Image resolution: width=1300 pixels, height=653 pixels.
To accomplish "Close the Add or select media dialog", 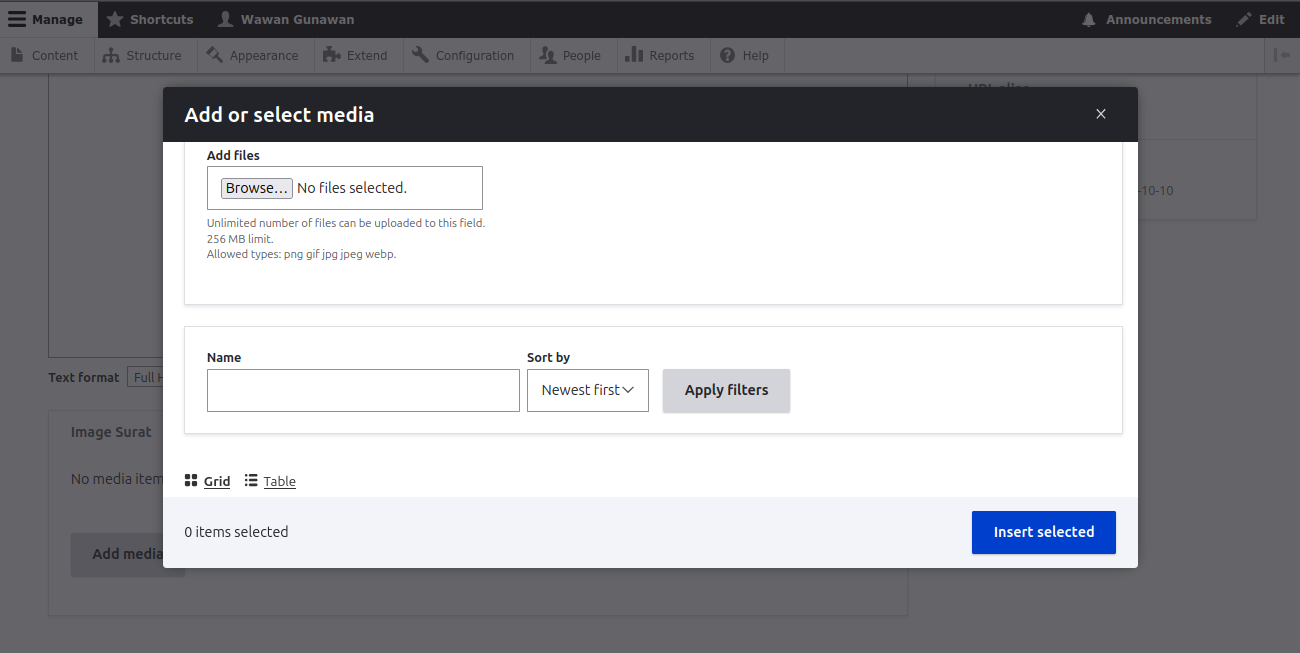I will (1101, 114).
